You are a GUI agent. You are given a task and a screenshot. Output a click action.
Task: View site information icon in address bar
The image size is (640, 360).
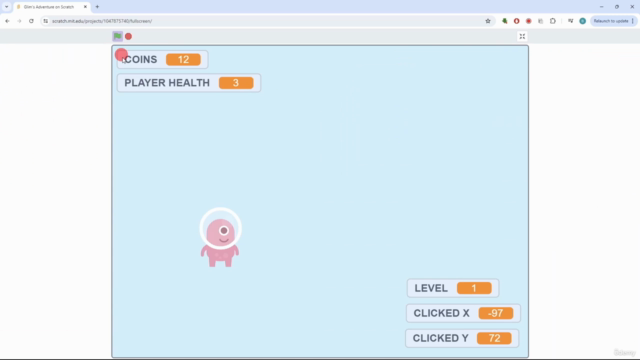point(45,21)
